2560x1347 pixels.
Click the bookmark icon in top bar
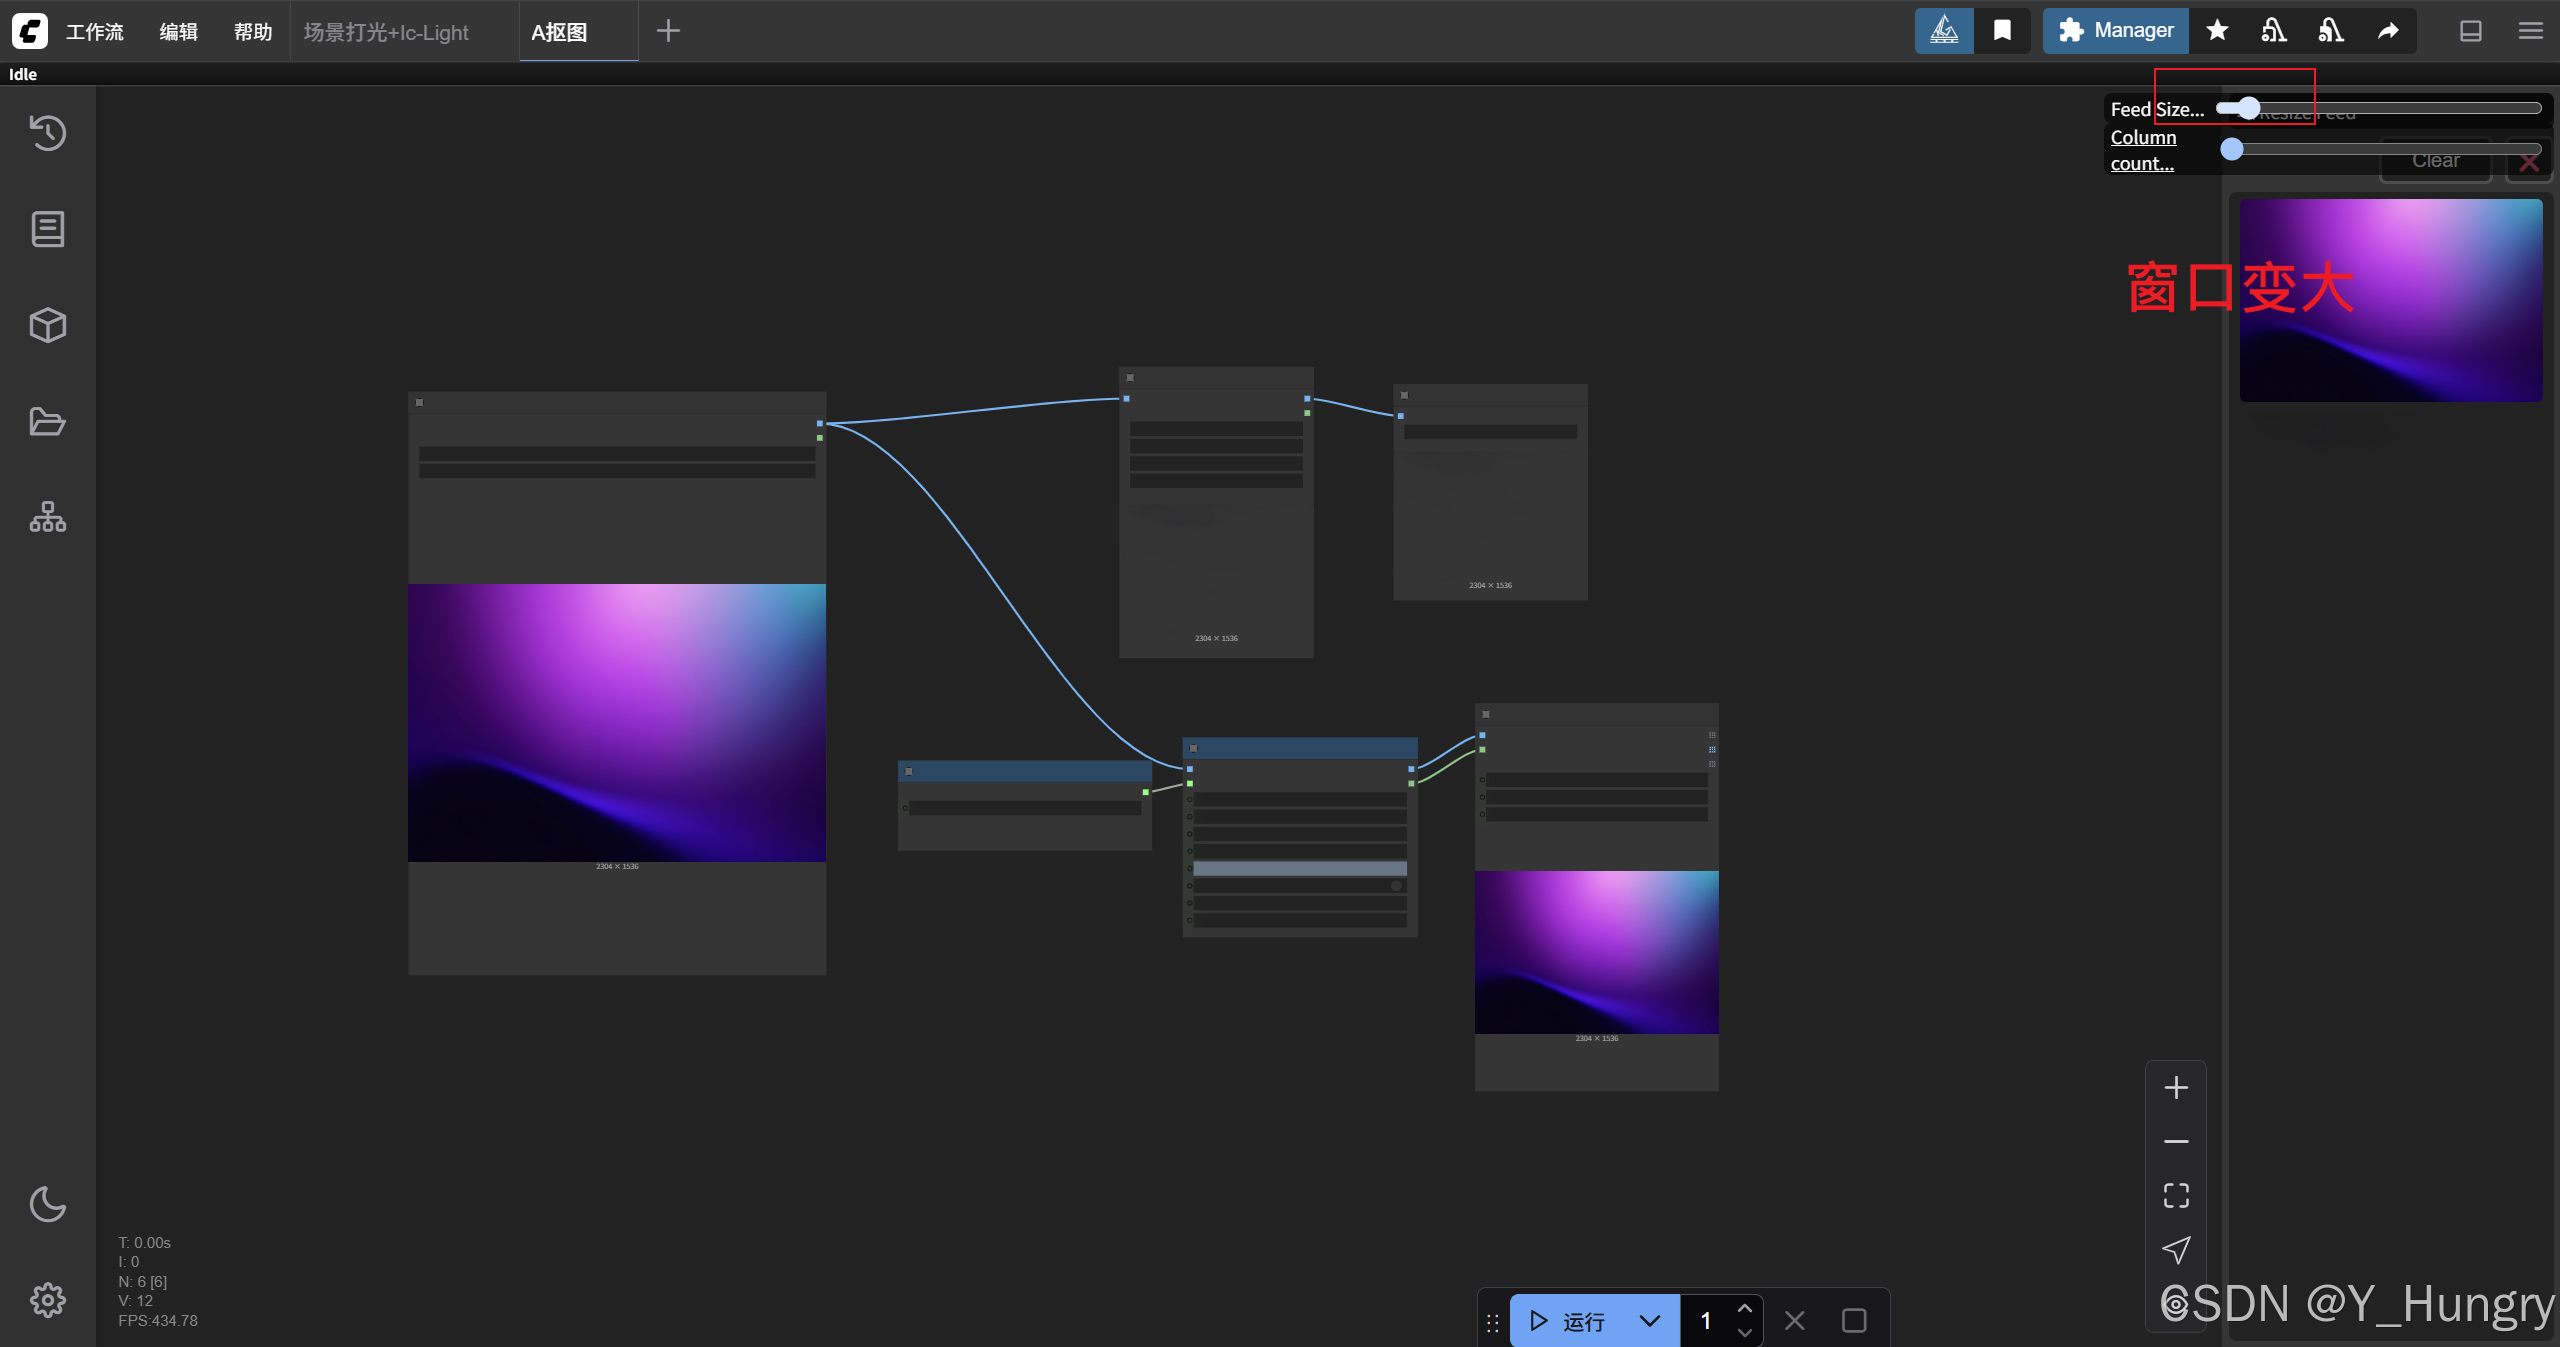click(x=2002, y=31)
